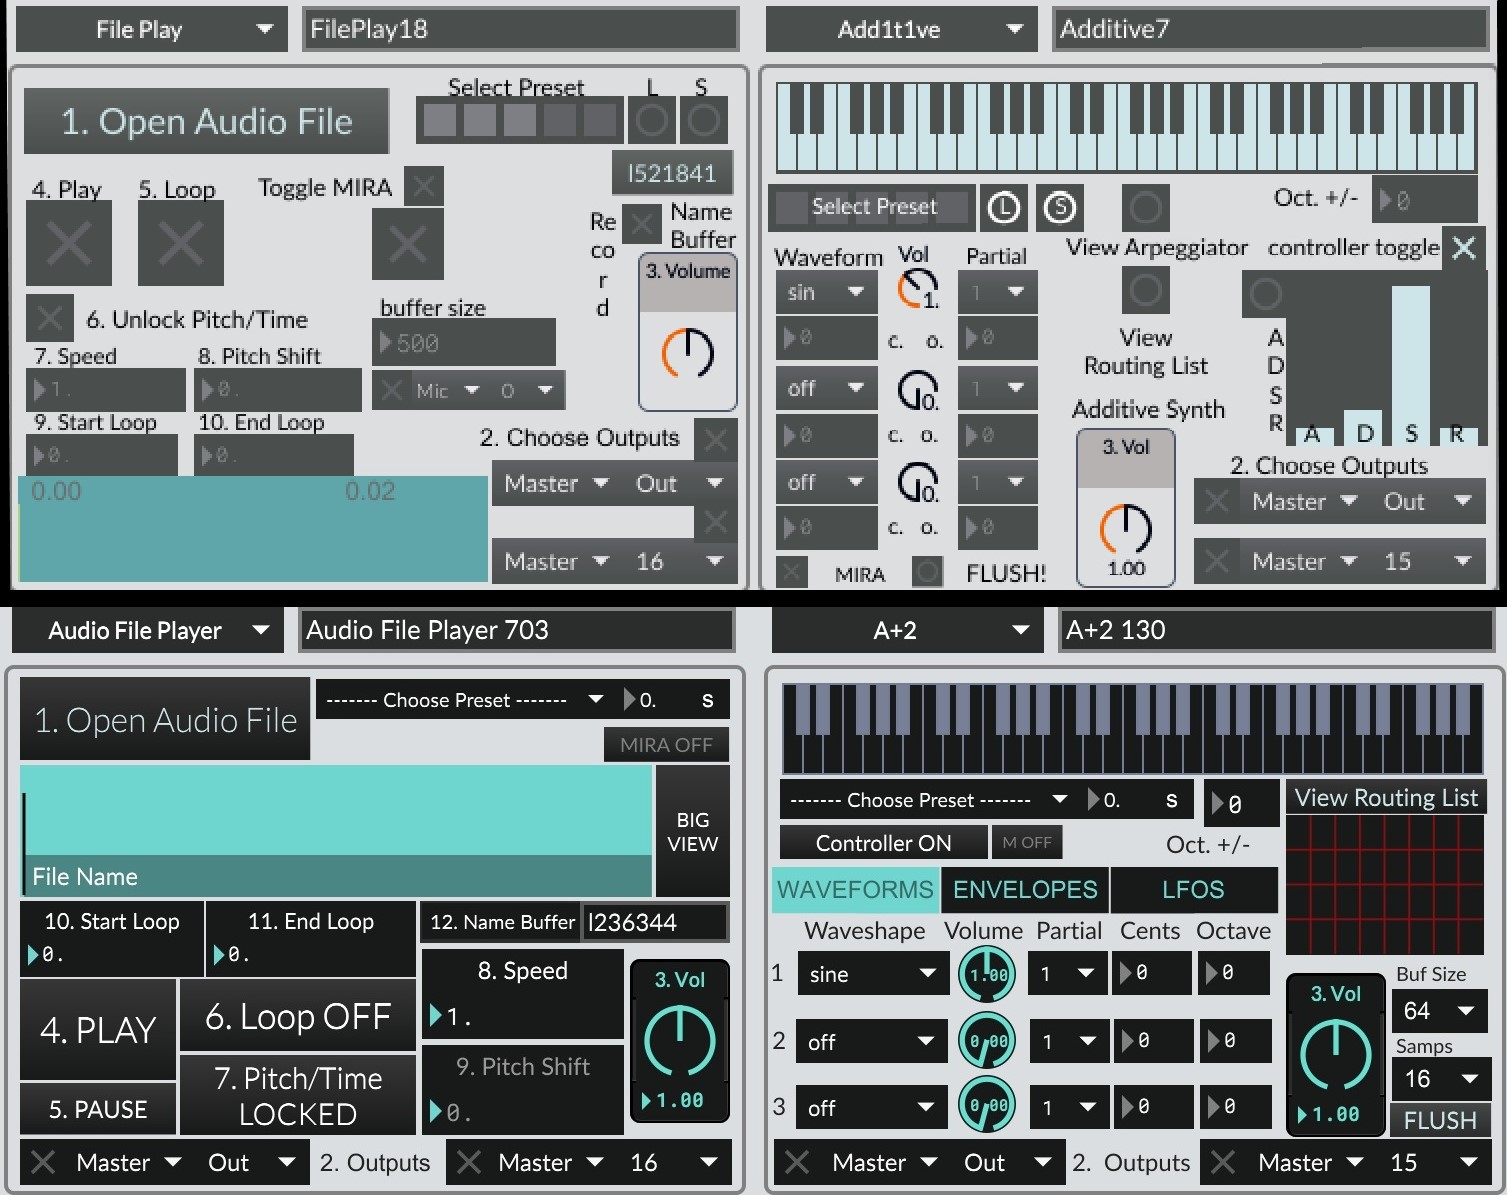Toggle the Record X box in FilePlay18

point(642,224)
